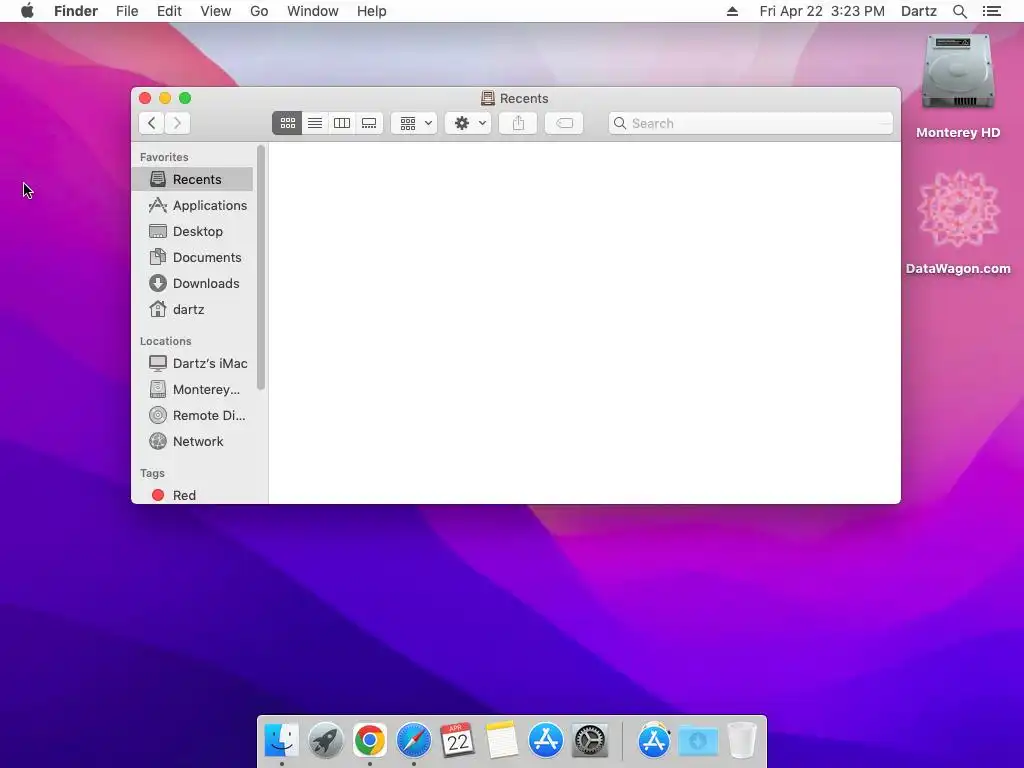
Task: Select the Red tag in sidebar
Action: [192, 495]
